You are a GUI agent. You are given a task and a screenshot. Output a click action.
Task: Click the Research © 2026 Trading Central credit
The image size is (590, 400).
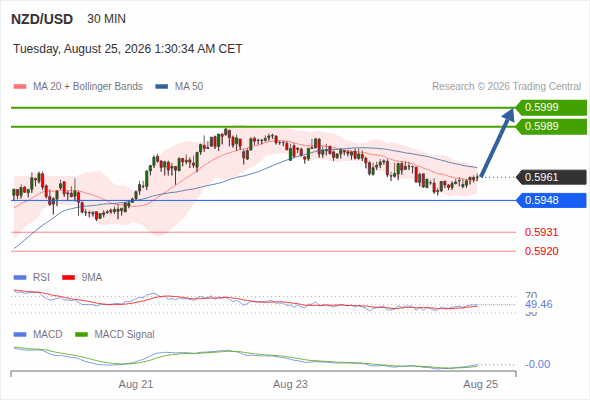pyautogui.click(x=506, y=87)
